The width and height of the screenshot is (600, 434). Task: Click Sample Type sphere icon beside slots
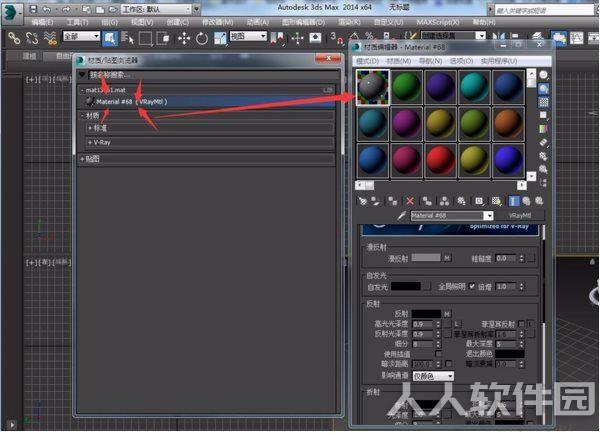(x=543, y=75)
